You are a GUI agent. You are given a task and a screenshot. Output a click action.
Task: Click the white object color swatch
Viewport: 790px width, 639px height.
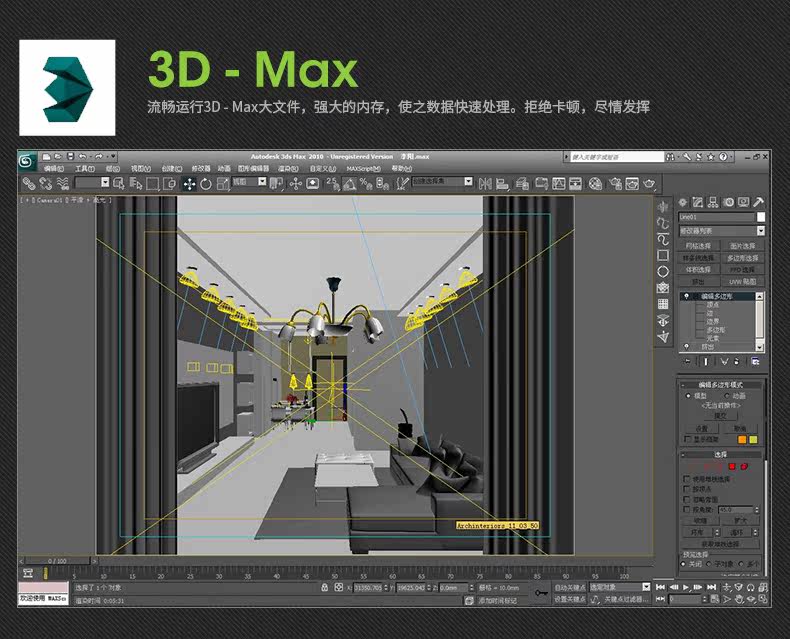point(761,217)
